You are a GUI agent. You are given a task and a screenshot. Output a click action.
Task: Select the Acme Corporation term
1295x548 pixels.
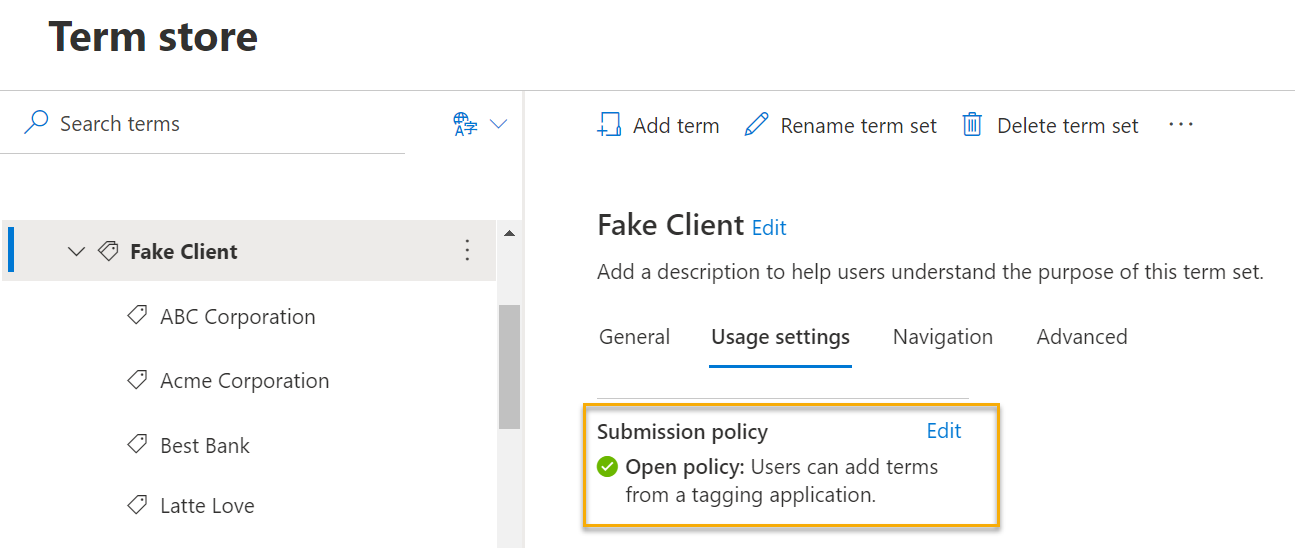click(244, 381)
